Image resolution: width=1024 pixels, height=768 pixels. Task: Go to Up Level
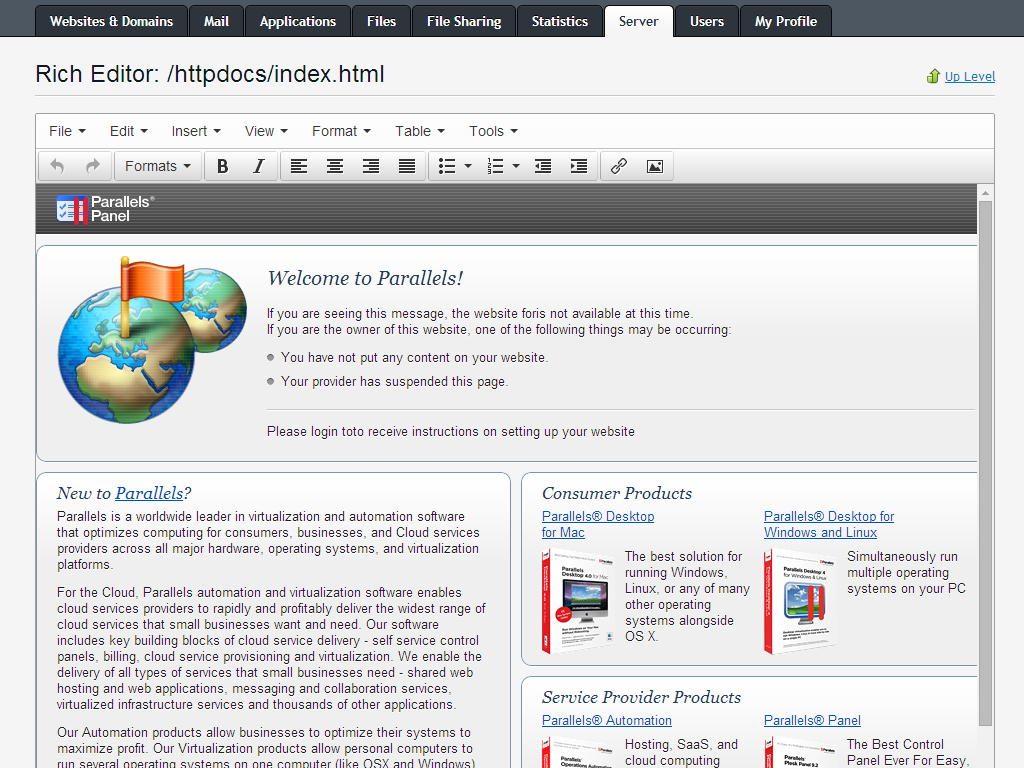[969, 76]
